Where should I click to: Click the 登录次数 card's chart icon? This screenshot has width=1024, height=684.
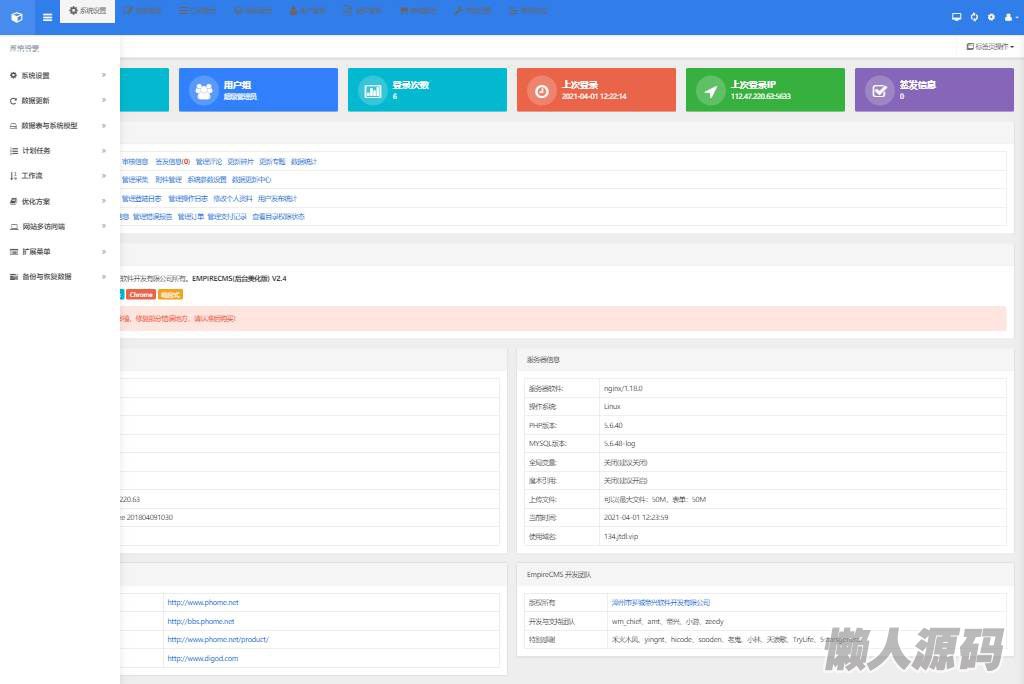[x=373, y=90]
